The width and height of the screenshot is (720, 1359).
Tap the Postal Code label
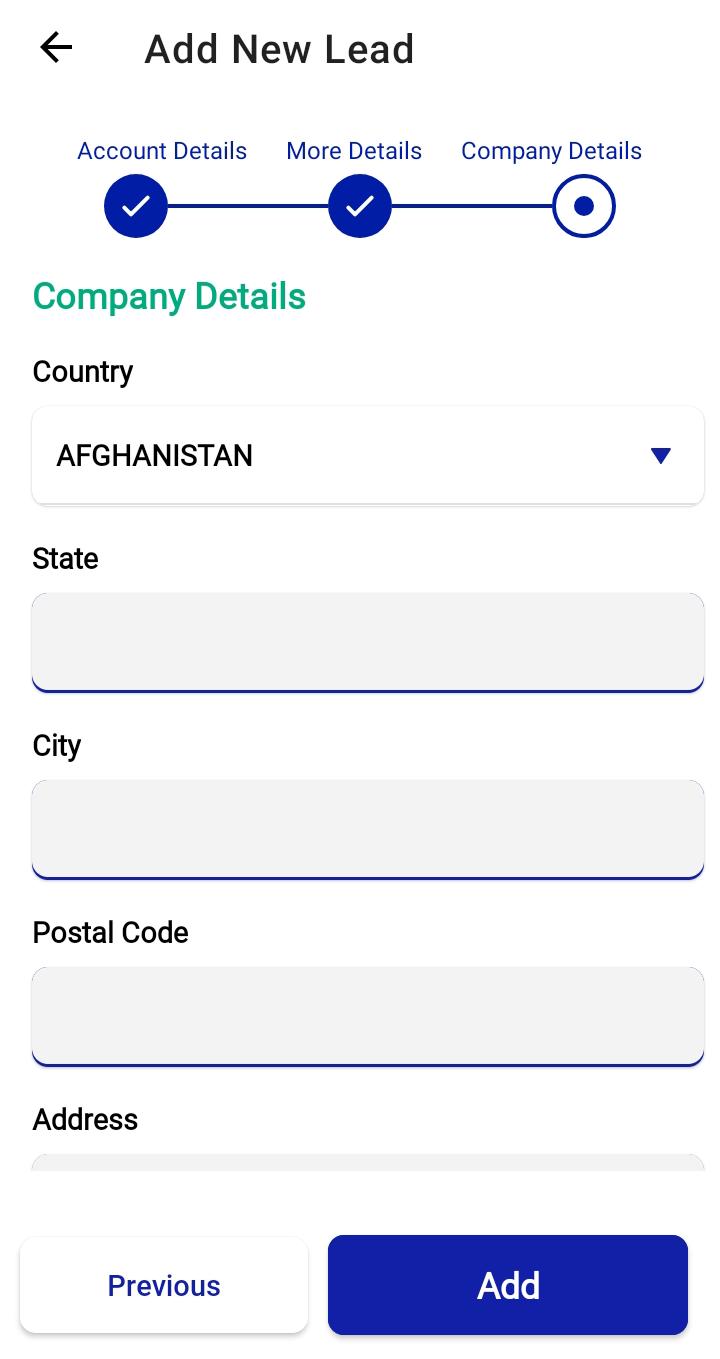110,932
